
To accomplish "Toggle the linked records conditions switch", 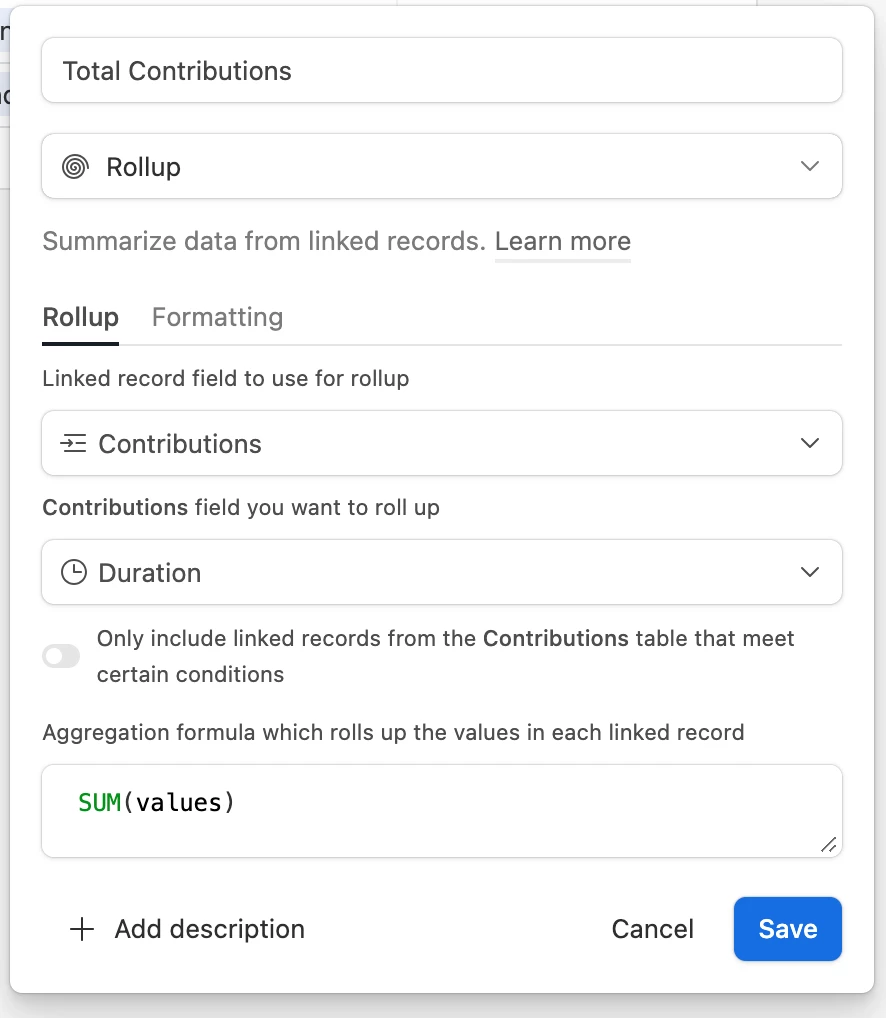I will tap(61, 656).
